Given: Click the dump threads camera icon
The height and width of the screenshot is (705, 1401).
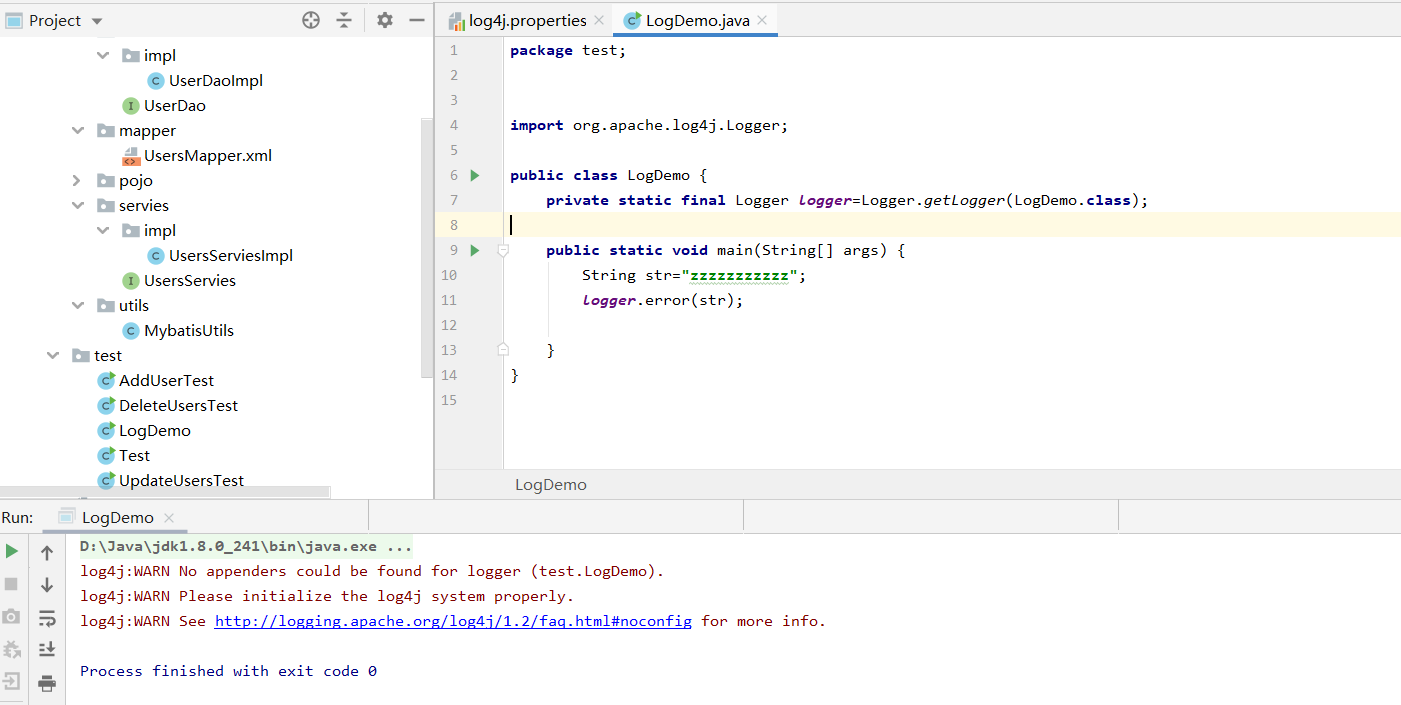Looking at the screenshot, I should [x=12, y=617].
